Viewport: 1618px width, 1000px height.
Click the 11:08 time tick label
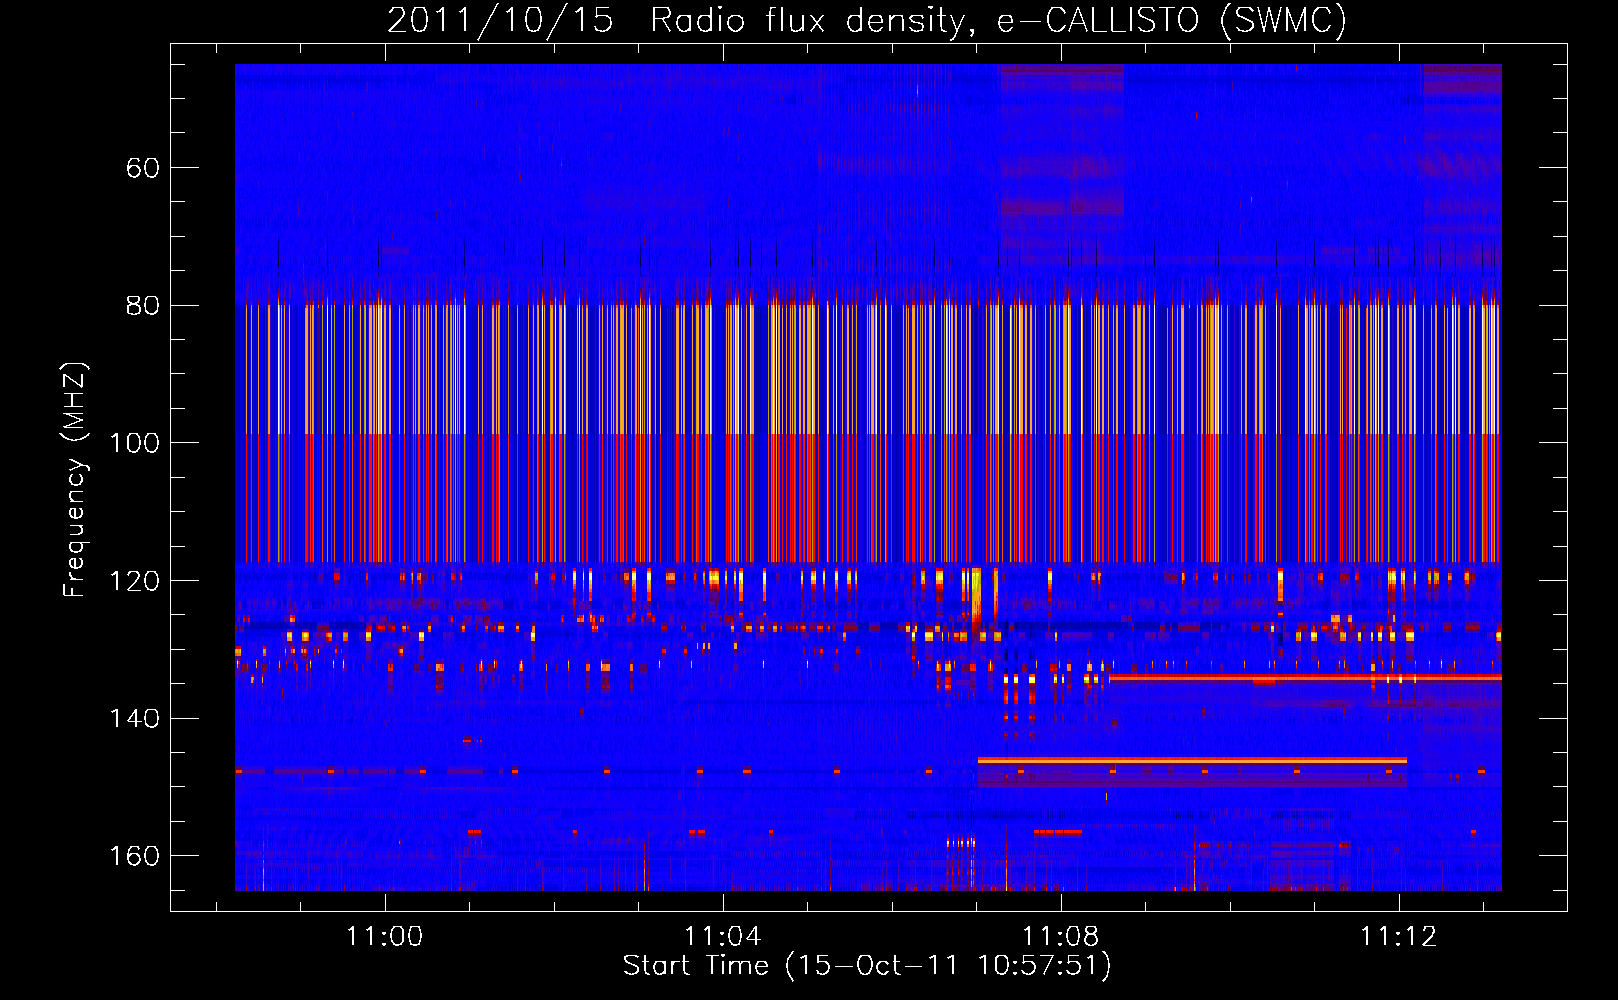1061,937
